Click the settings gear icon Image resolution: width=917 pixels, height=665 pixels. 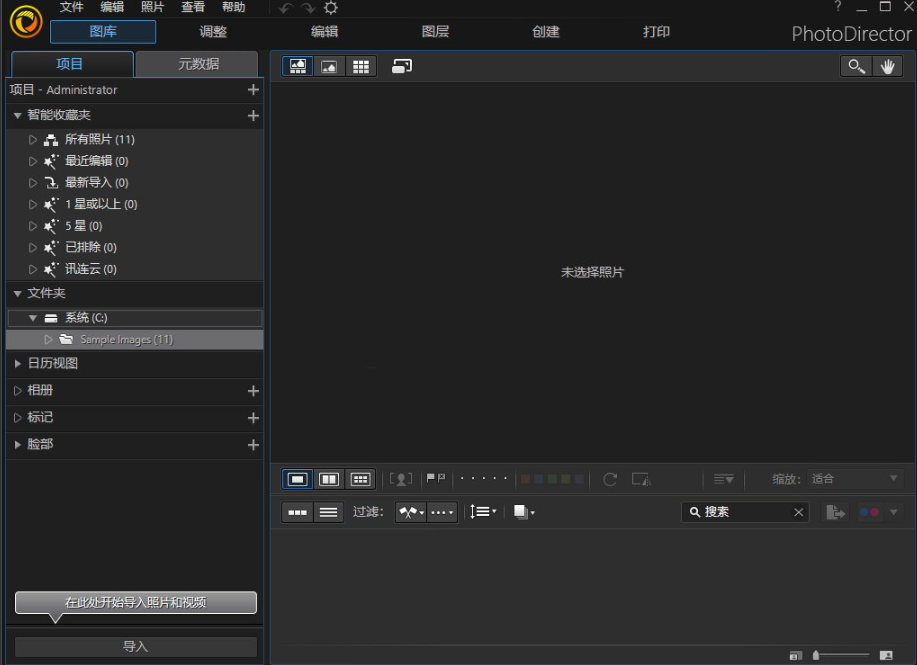330,8
